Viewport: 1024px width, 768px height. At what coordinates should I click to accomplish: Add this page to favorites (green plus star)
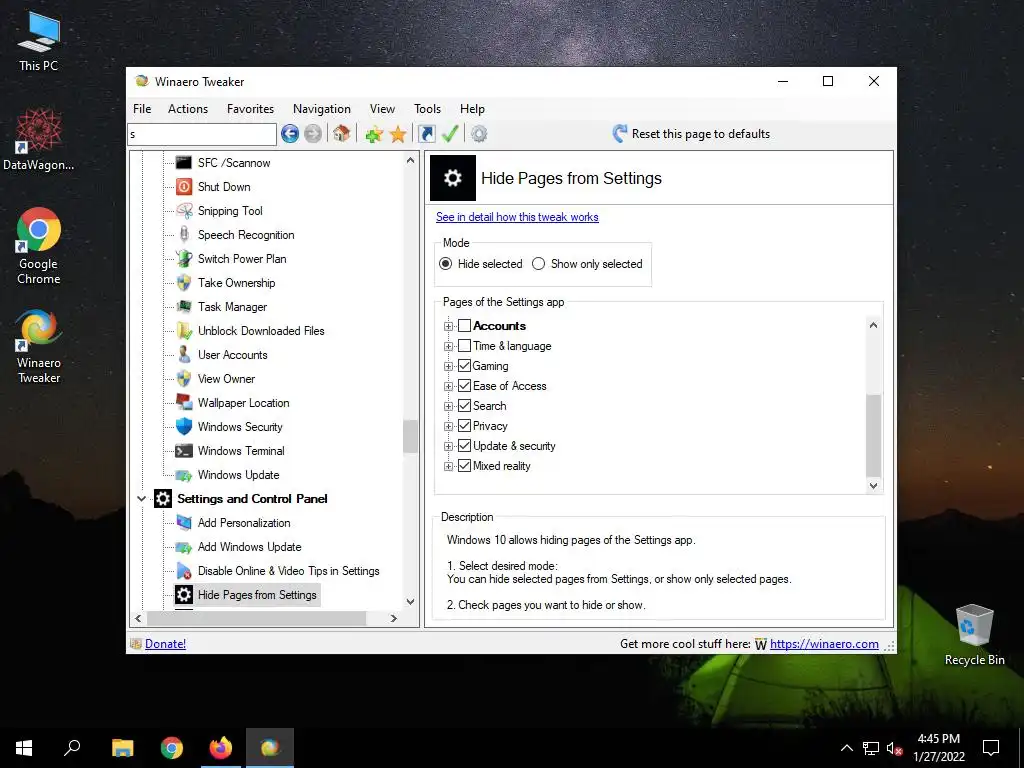374,135
